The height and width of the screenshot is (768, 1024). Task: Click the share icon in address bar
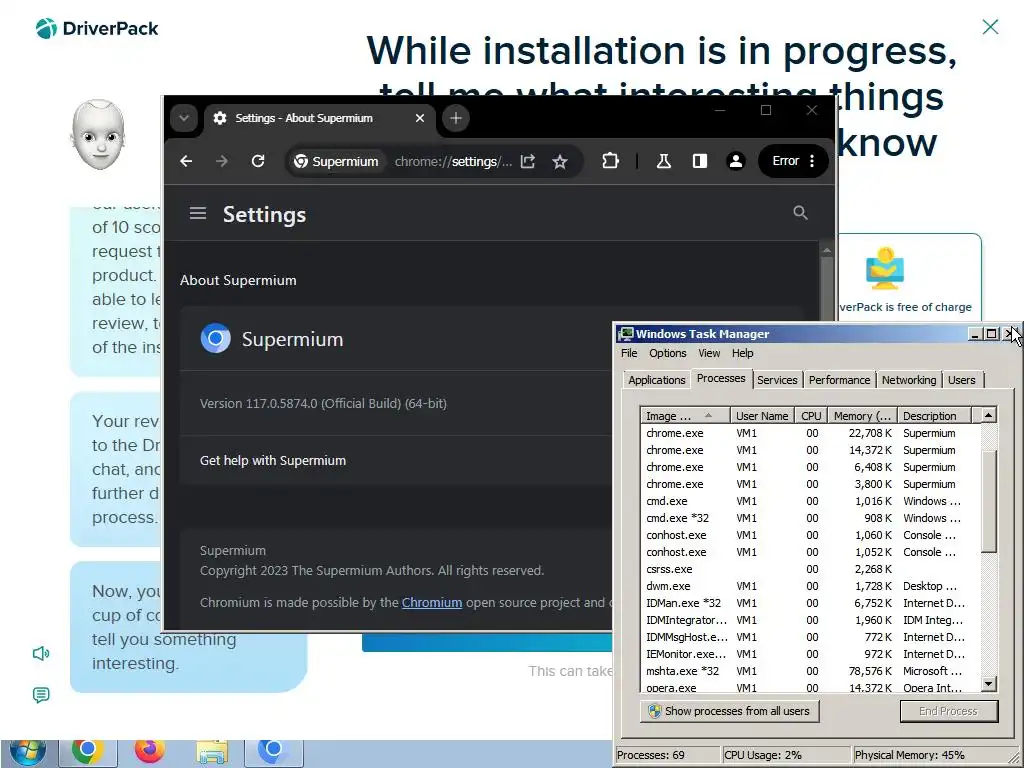click(528, 161)
